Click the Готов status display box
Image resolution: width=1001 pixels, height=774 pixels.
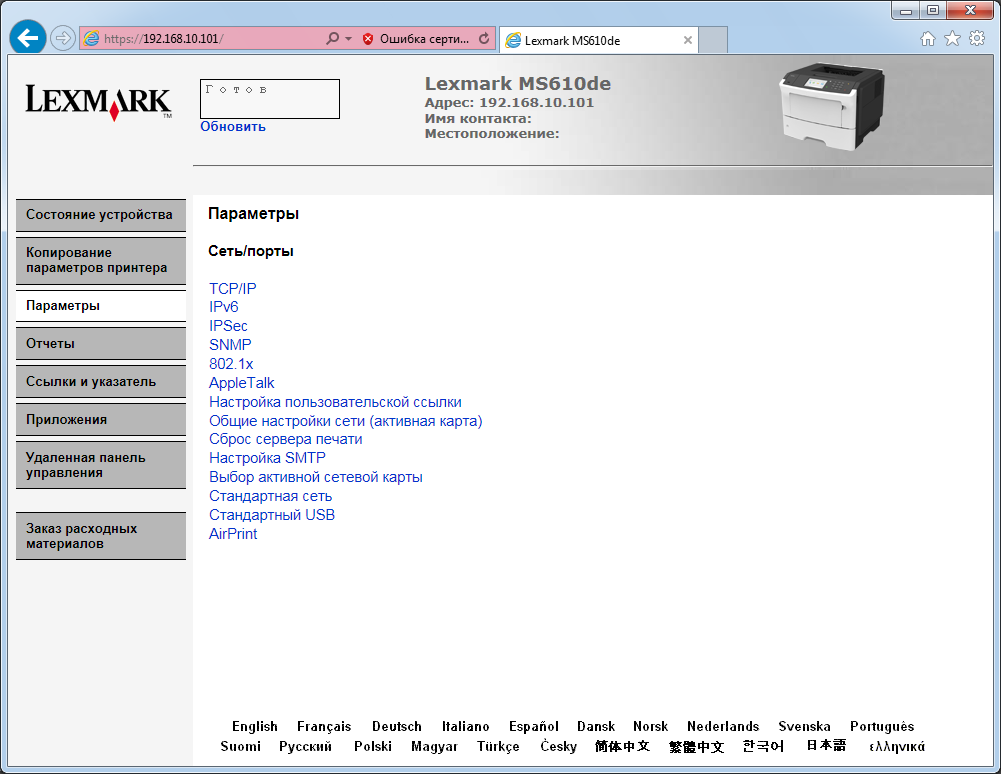(x=270, y=99)
